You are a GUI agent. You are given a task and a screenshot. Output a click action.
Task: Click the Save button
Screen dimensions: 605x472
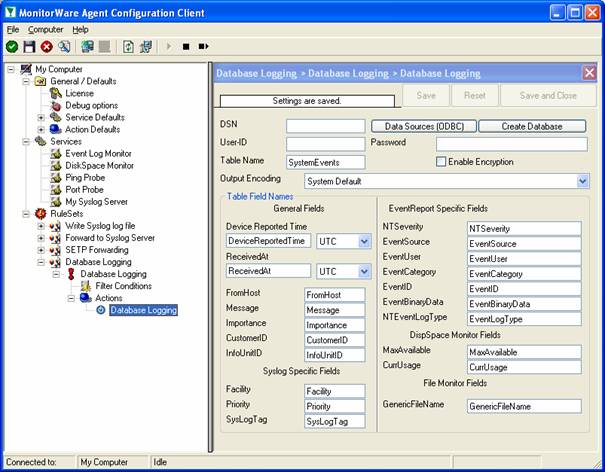426,95
